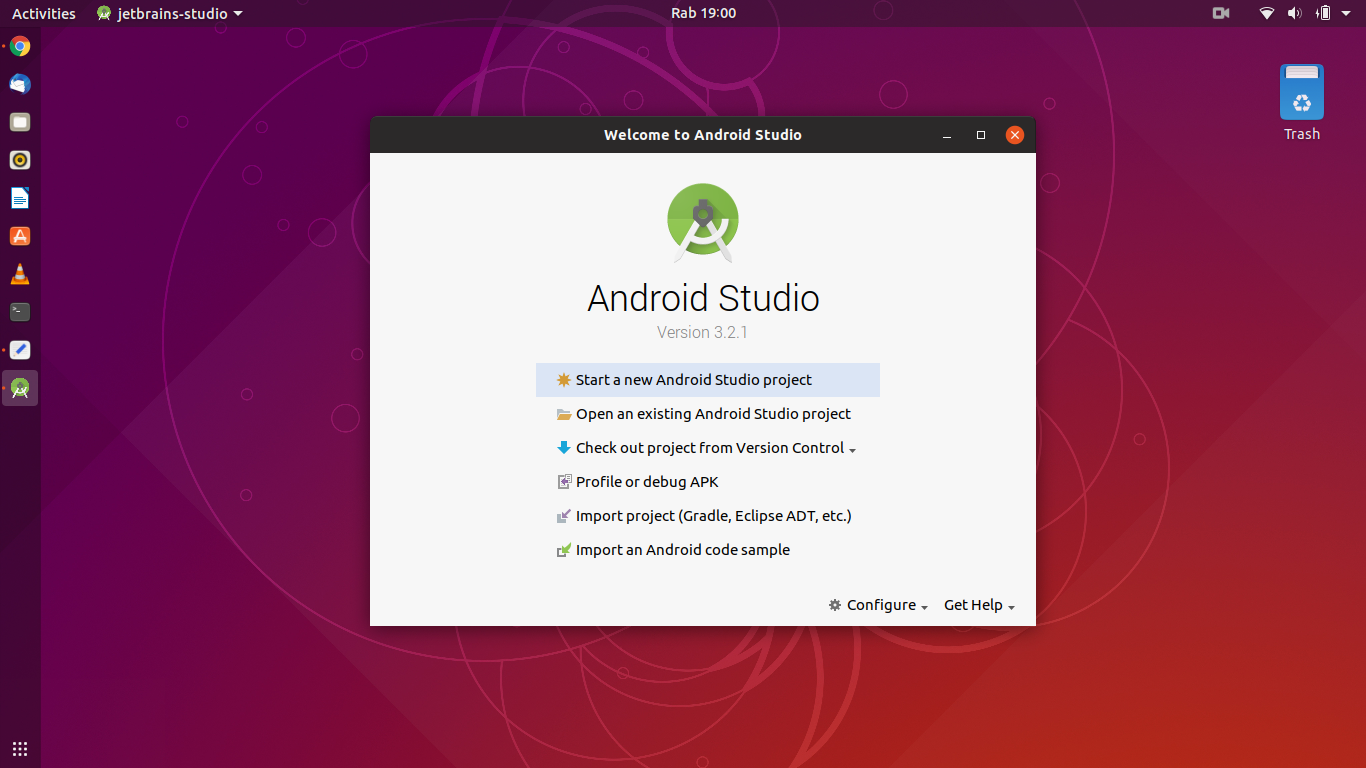Maximize the Welcome to Android Studio window
The height and width of the screenshot is (768, 1366).
(x=981, y=135)
